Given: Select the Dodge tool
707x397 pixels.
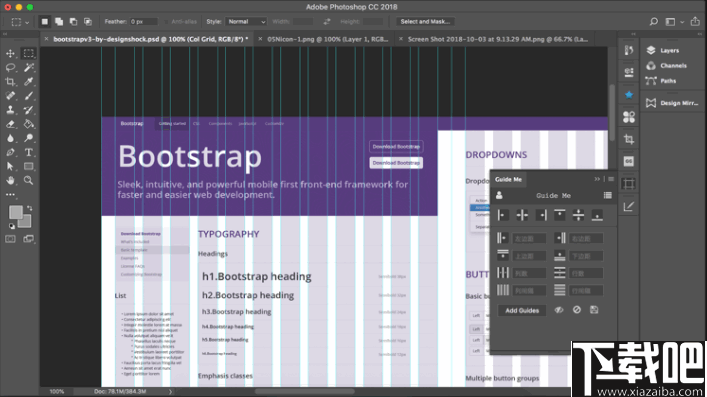Looking at the screenshot, I should pyautogui.click(x=28, y=138).
